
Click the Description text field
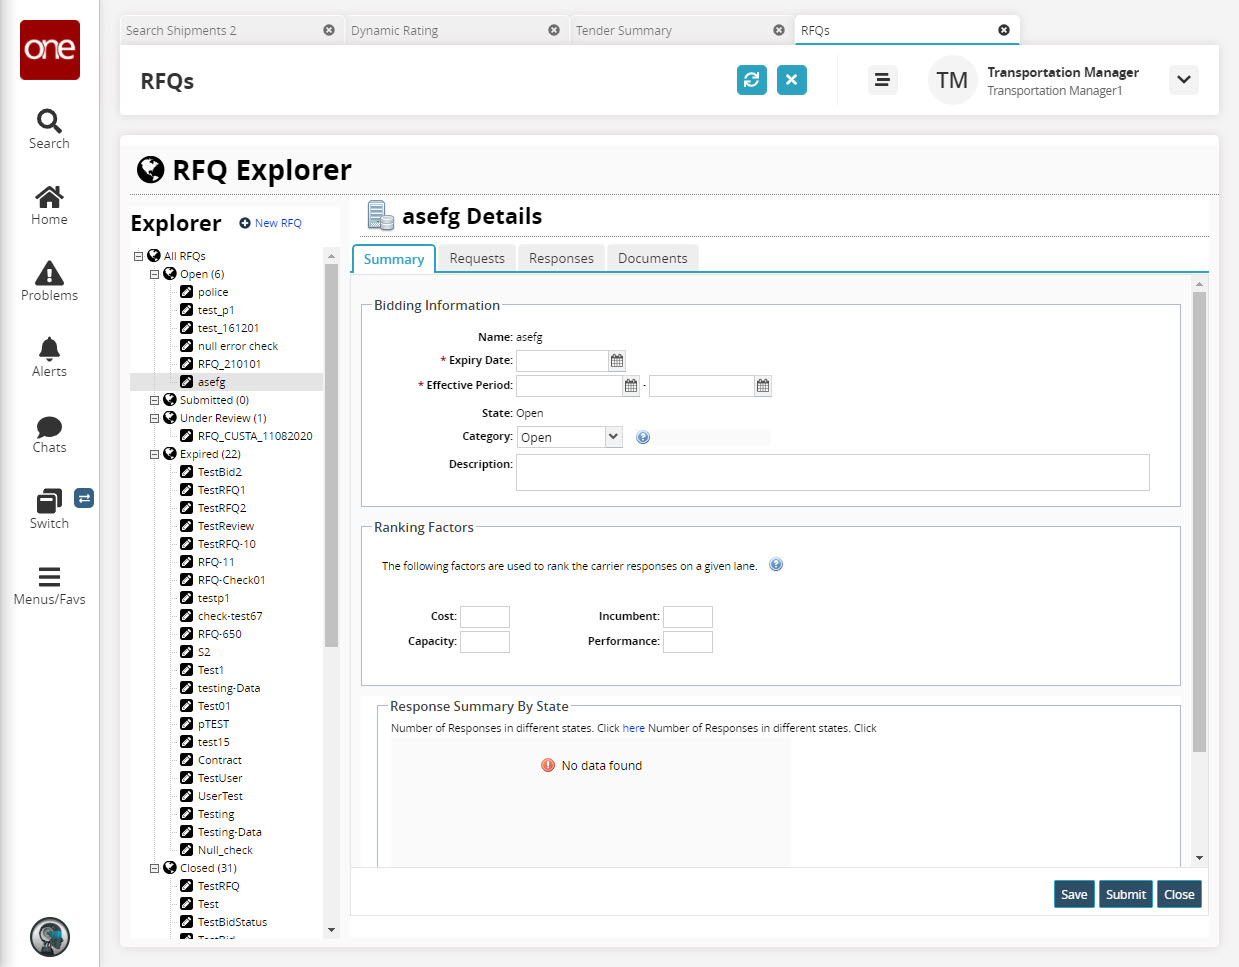tap(832, 472)
